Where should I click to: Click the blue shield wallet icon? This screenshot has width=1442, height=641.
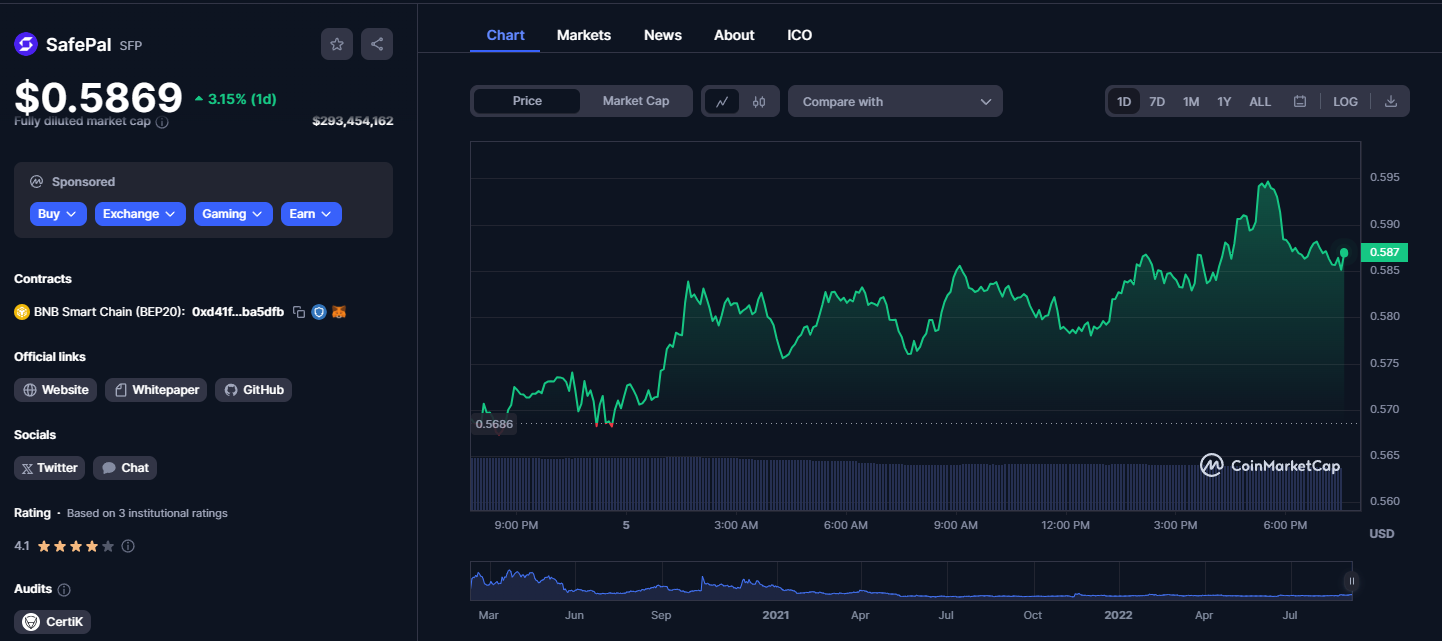tap(319, 312)
